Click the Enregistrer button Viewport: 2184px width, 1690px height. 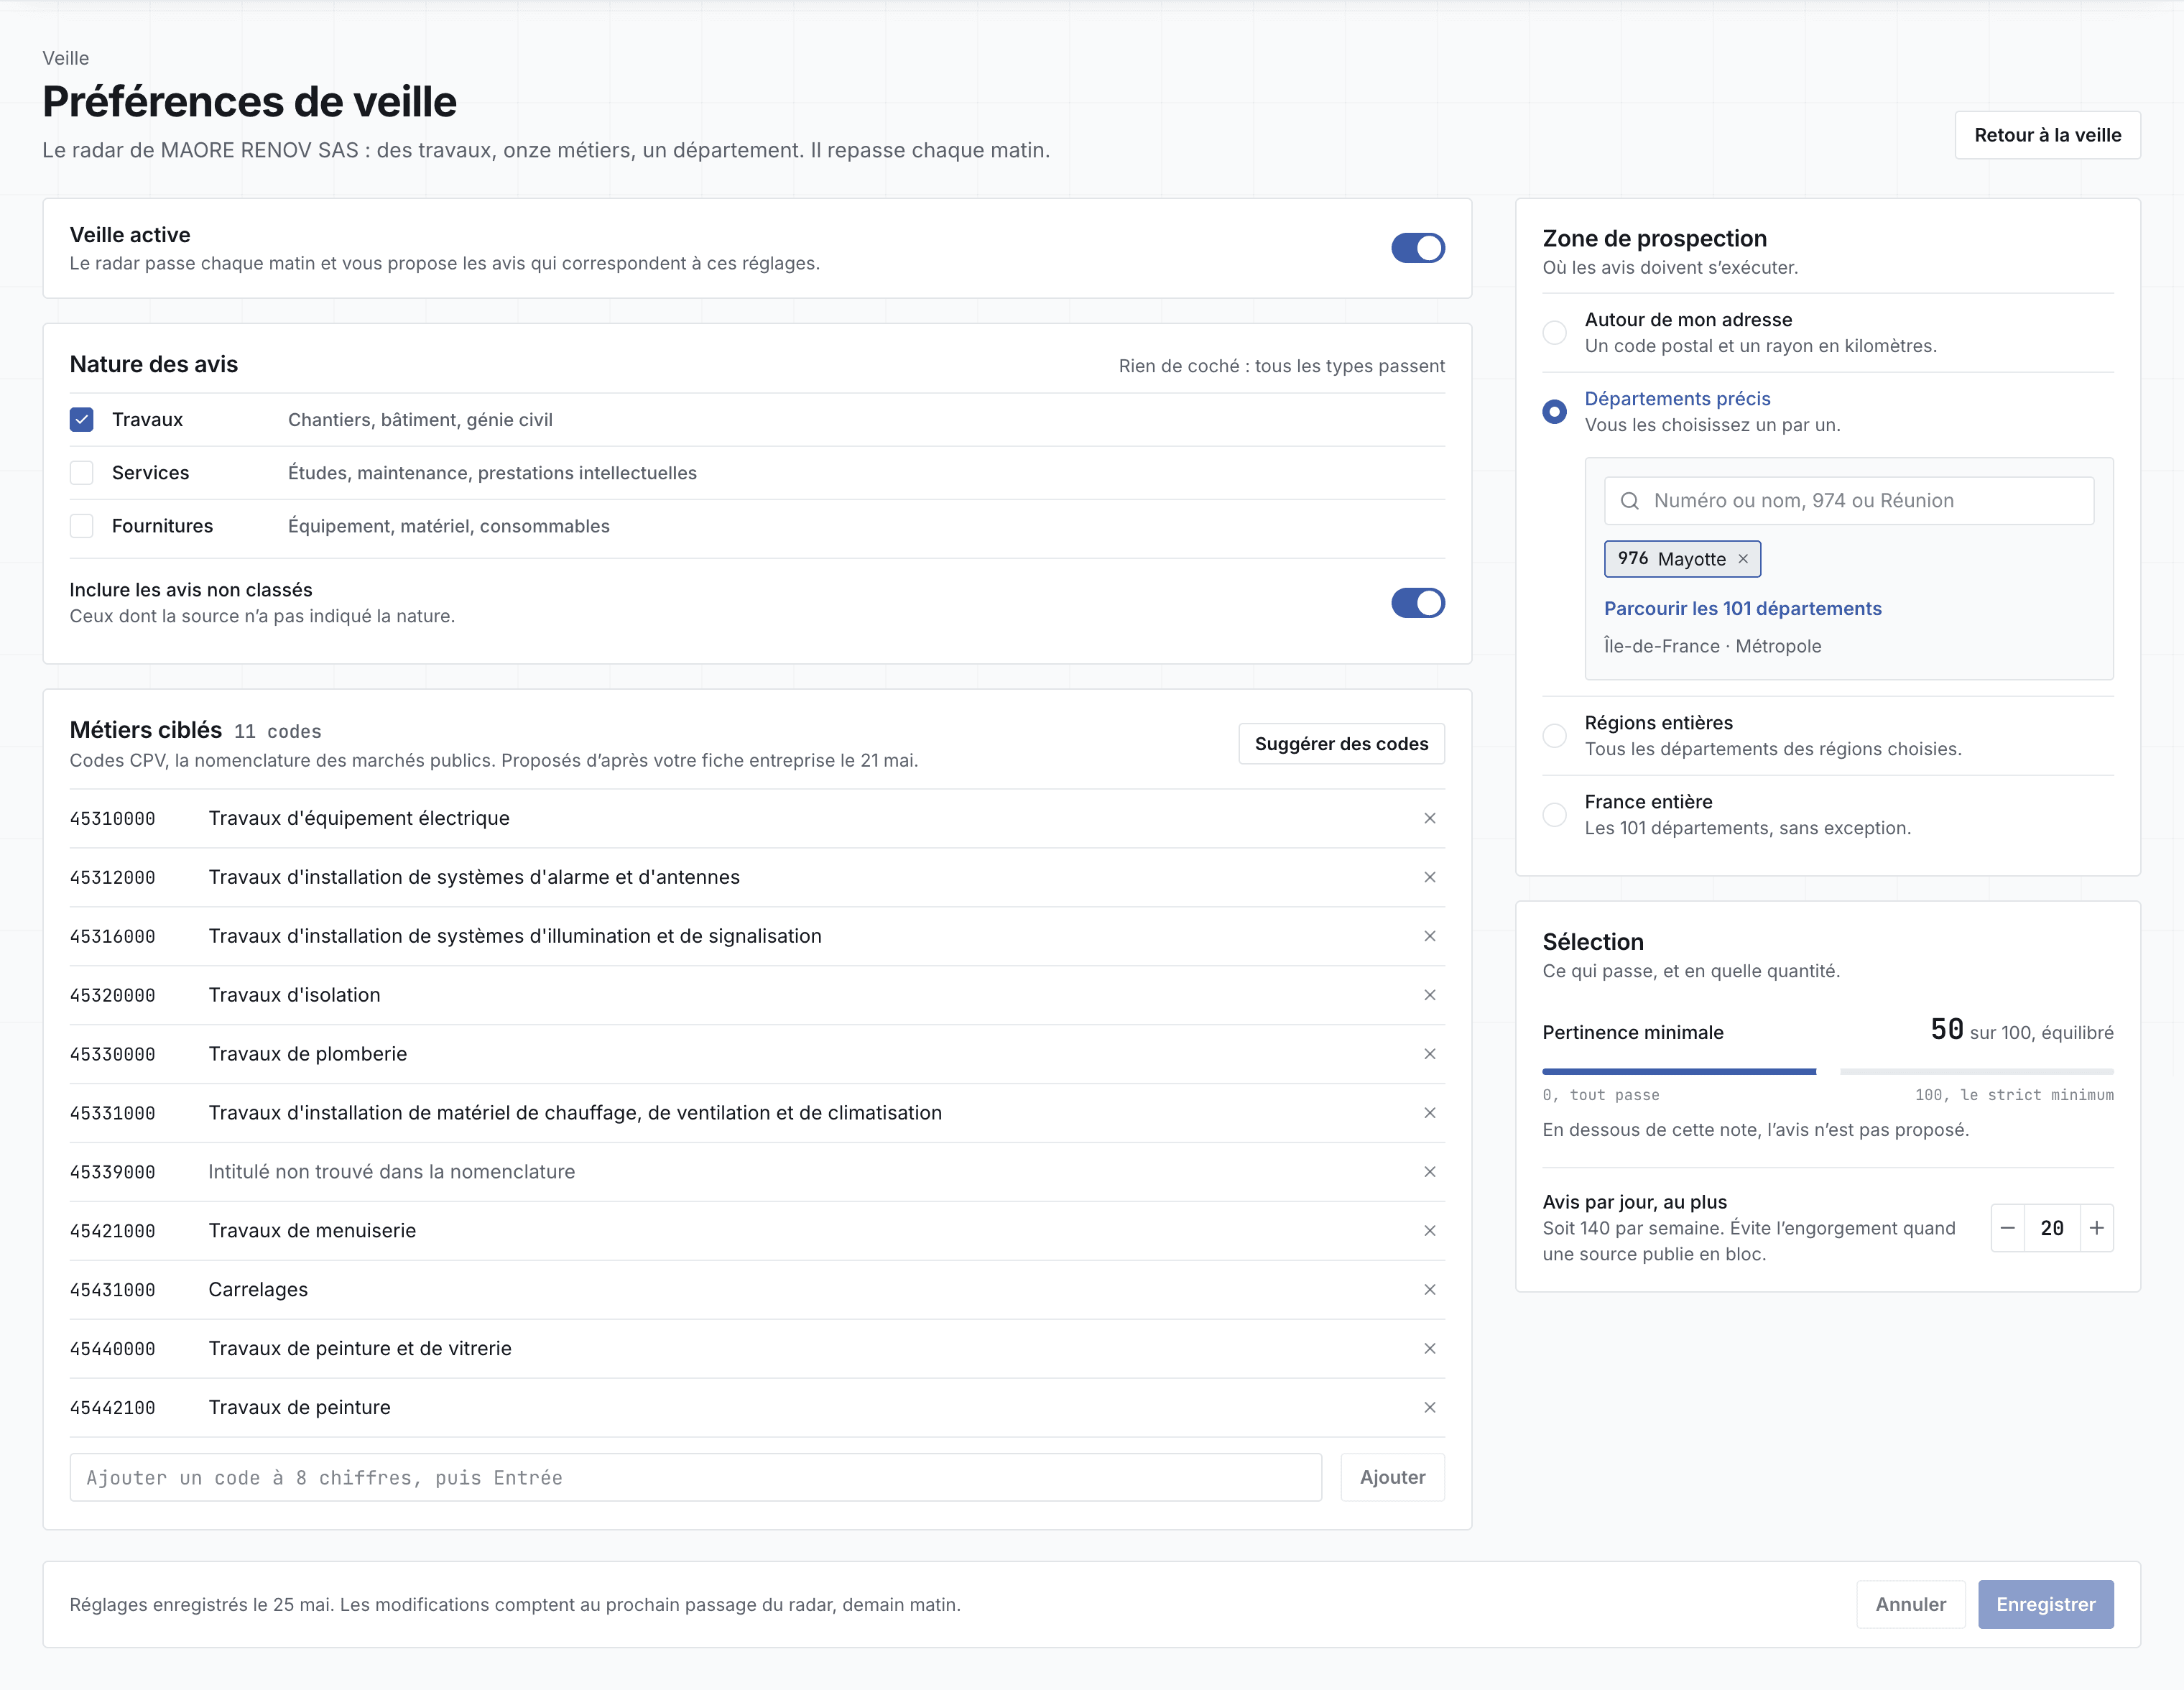point(2046,1604)
